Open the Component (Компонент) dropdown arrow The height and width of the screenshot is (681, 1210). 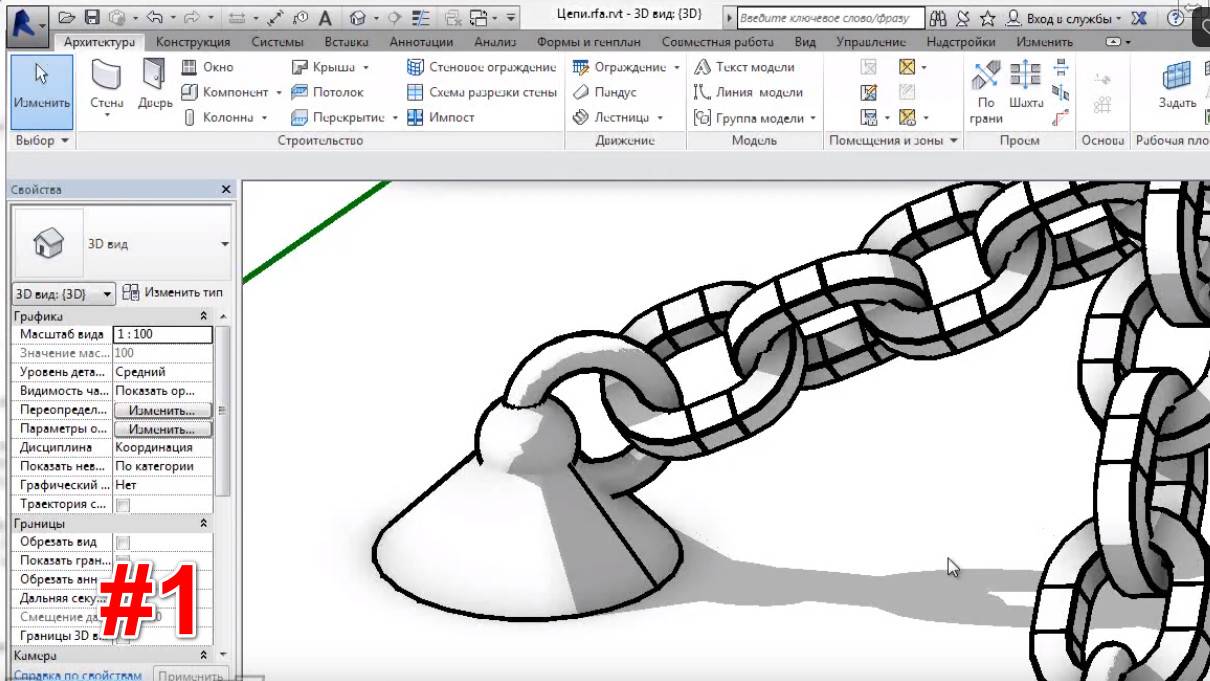pyautogui.click(x=278, y=93)
